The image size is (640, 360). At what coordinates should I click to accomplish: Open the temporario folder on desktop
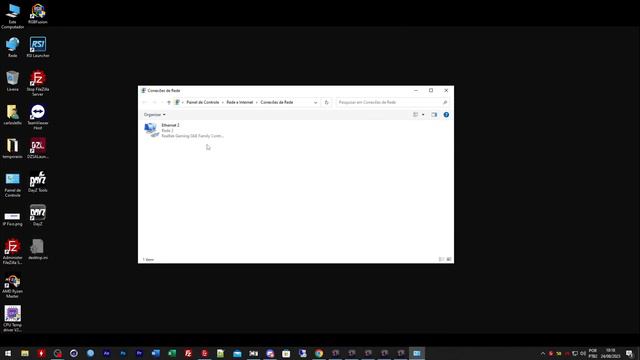pyautogui.click(x=13, y=148)
